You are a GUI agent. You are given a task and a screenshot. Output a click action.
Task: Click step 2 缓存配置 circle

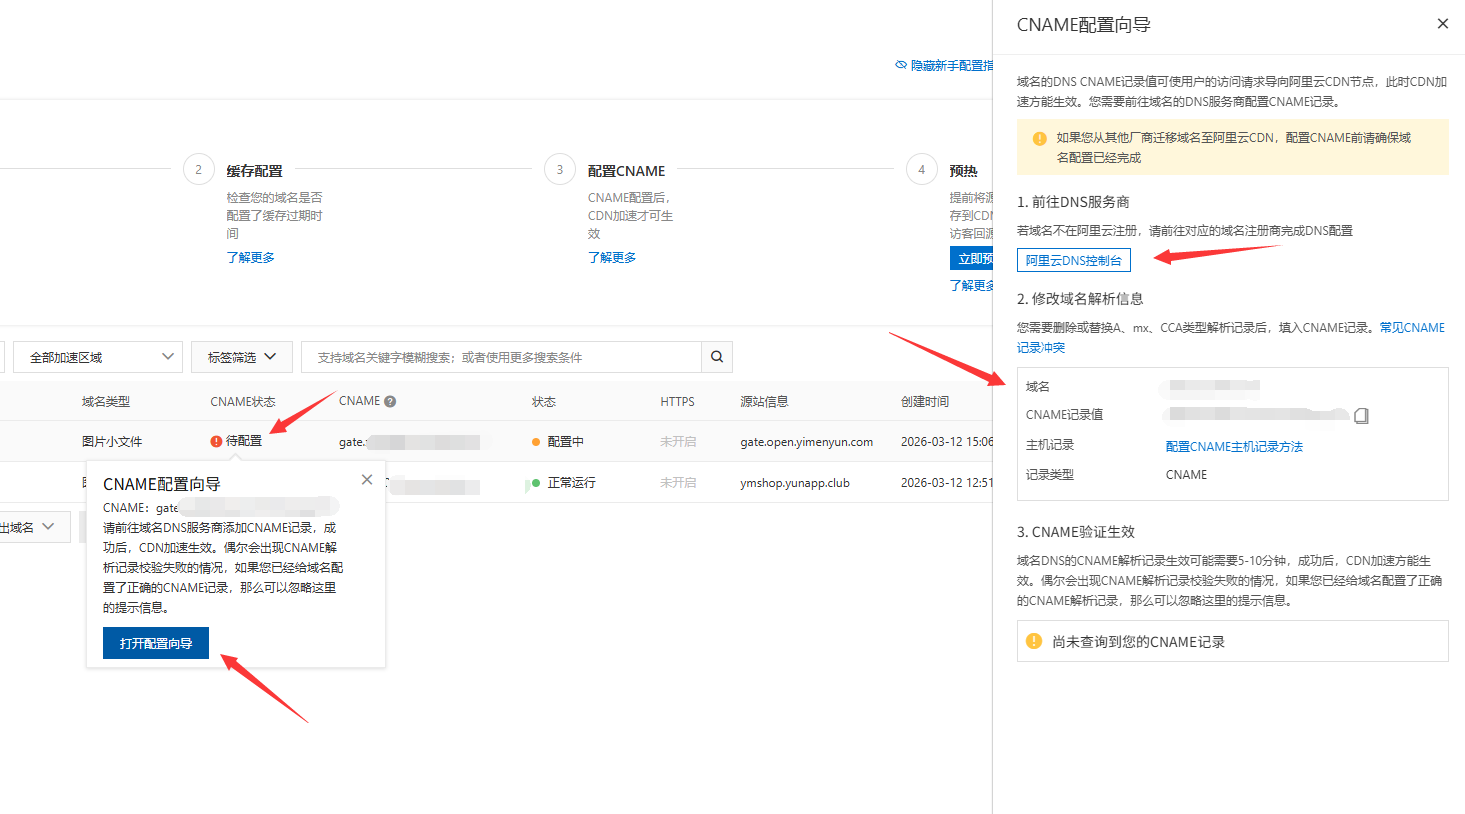coord(198,170)
